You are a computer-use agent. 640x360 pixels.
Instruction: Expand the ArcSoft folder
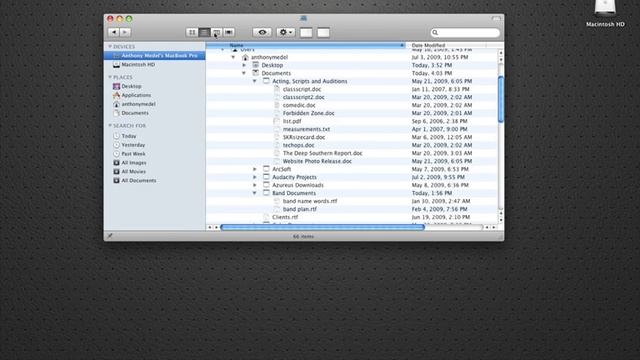(x=255, y=169)
